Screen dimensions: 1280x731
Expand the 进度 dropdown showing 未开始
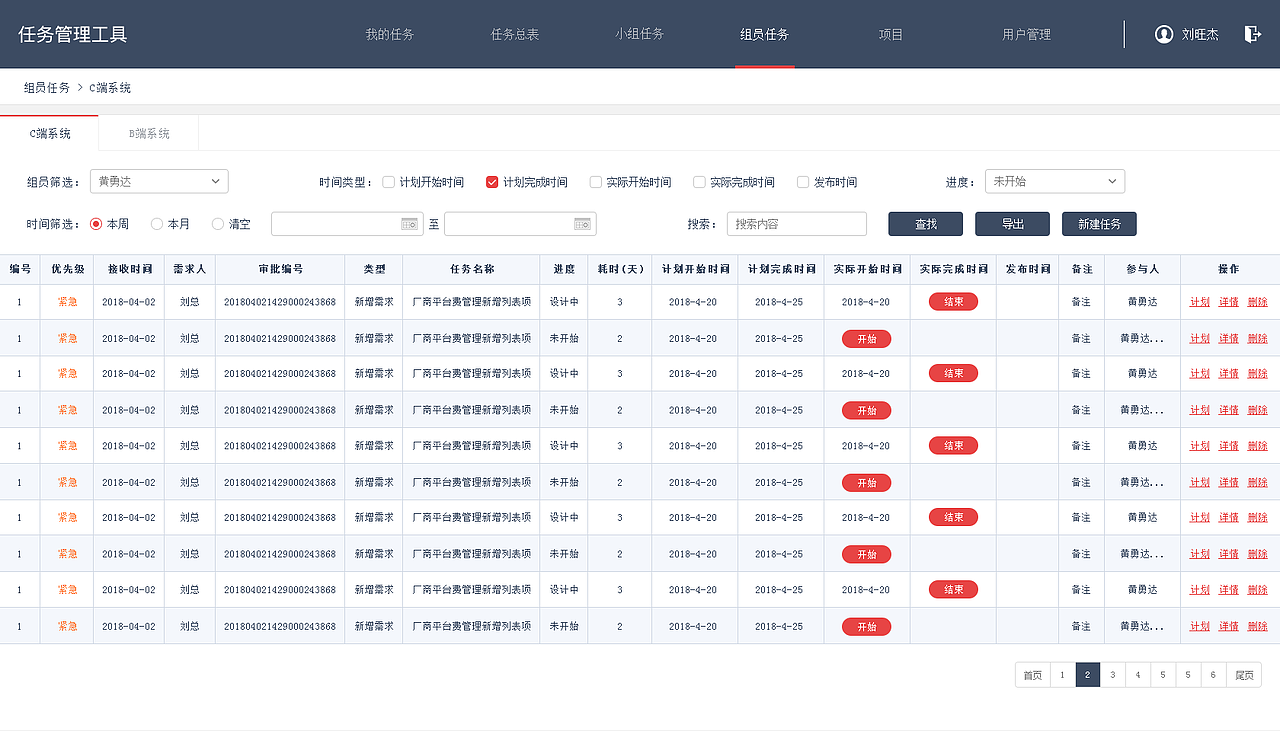pos(1054,181)
